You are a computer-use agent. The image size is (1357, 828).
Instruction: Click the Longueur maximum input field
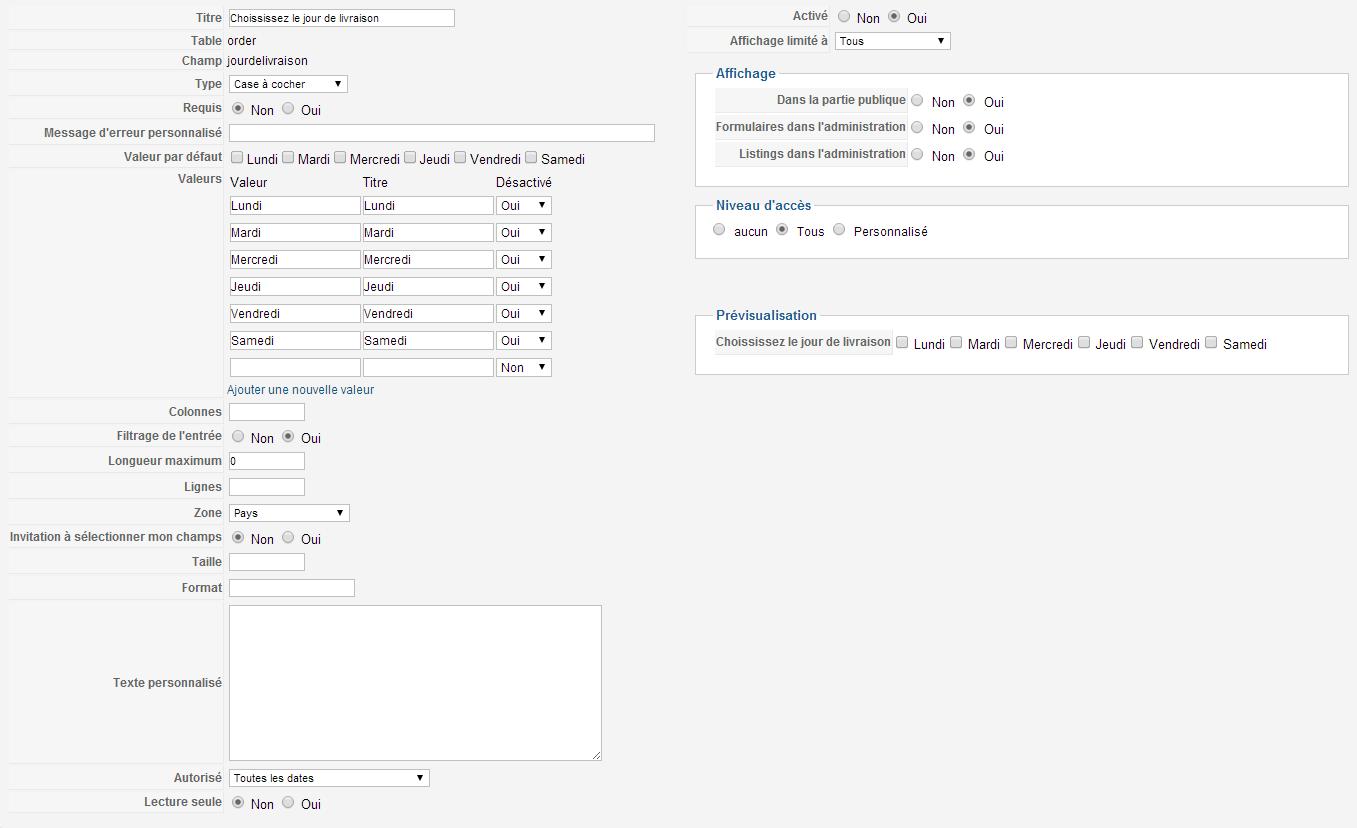[x=266, y=461]
